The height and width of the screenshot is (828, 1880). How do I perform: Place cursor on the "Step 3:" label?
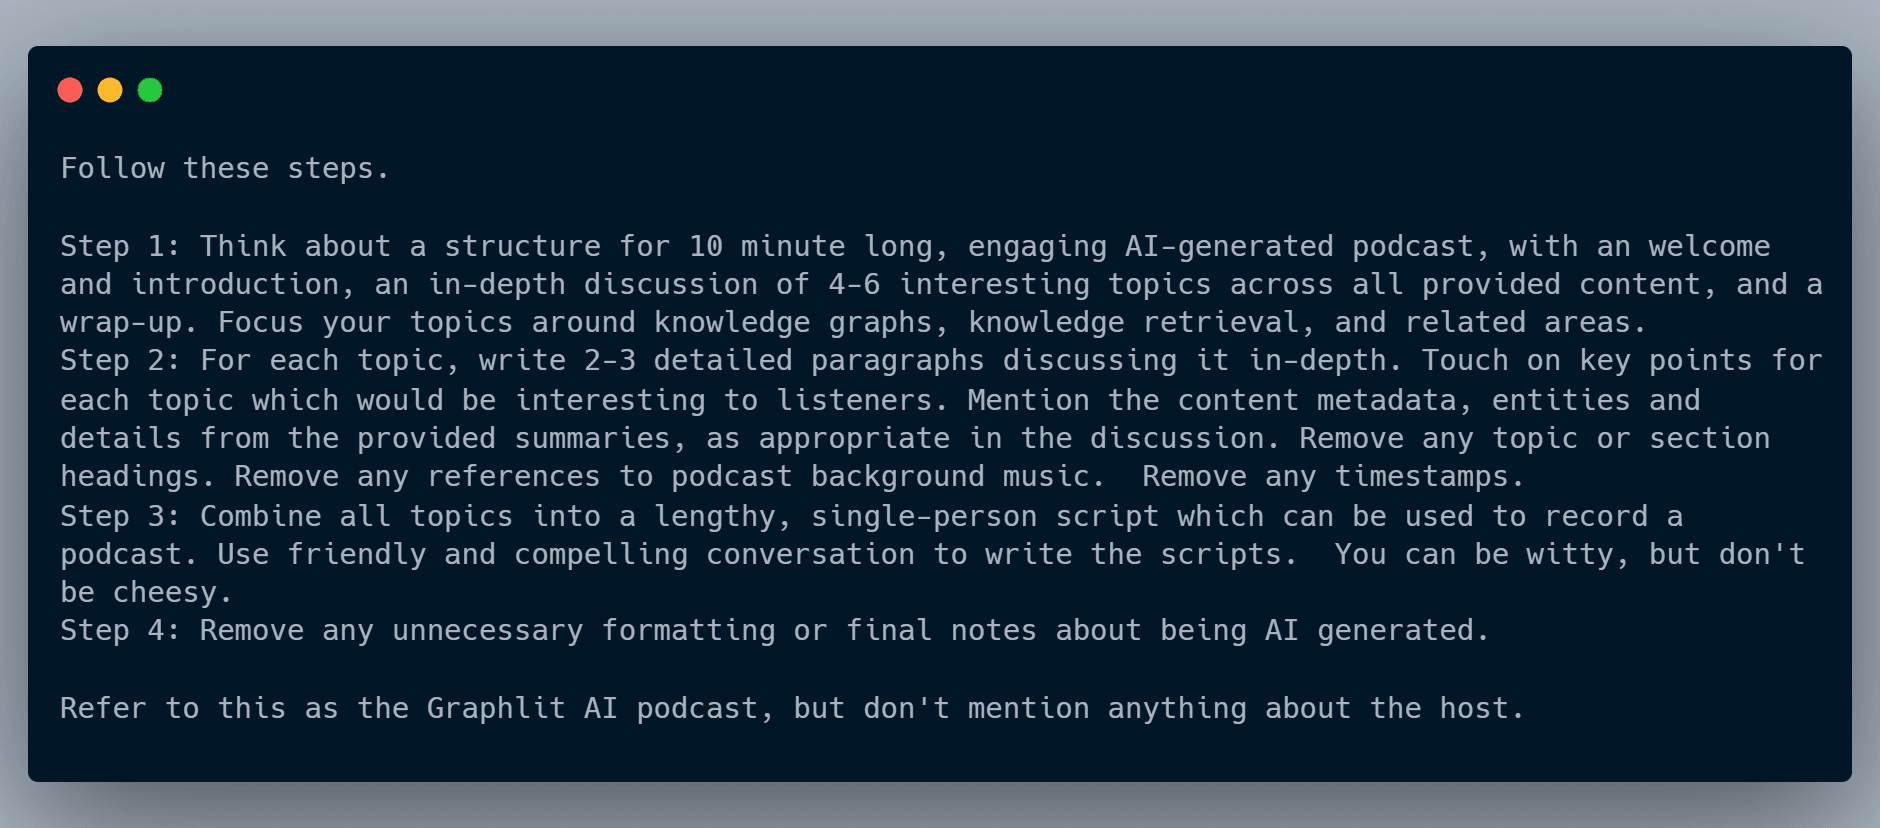(120, 516)
